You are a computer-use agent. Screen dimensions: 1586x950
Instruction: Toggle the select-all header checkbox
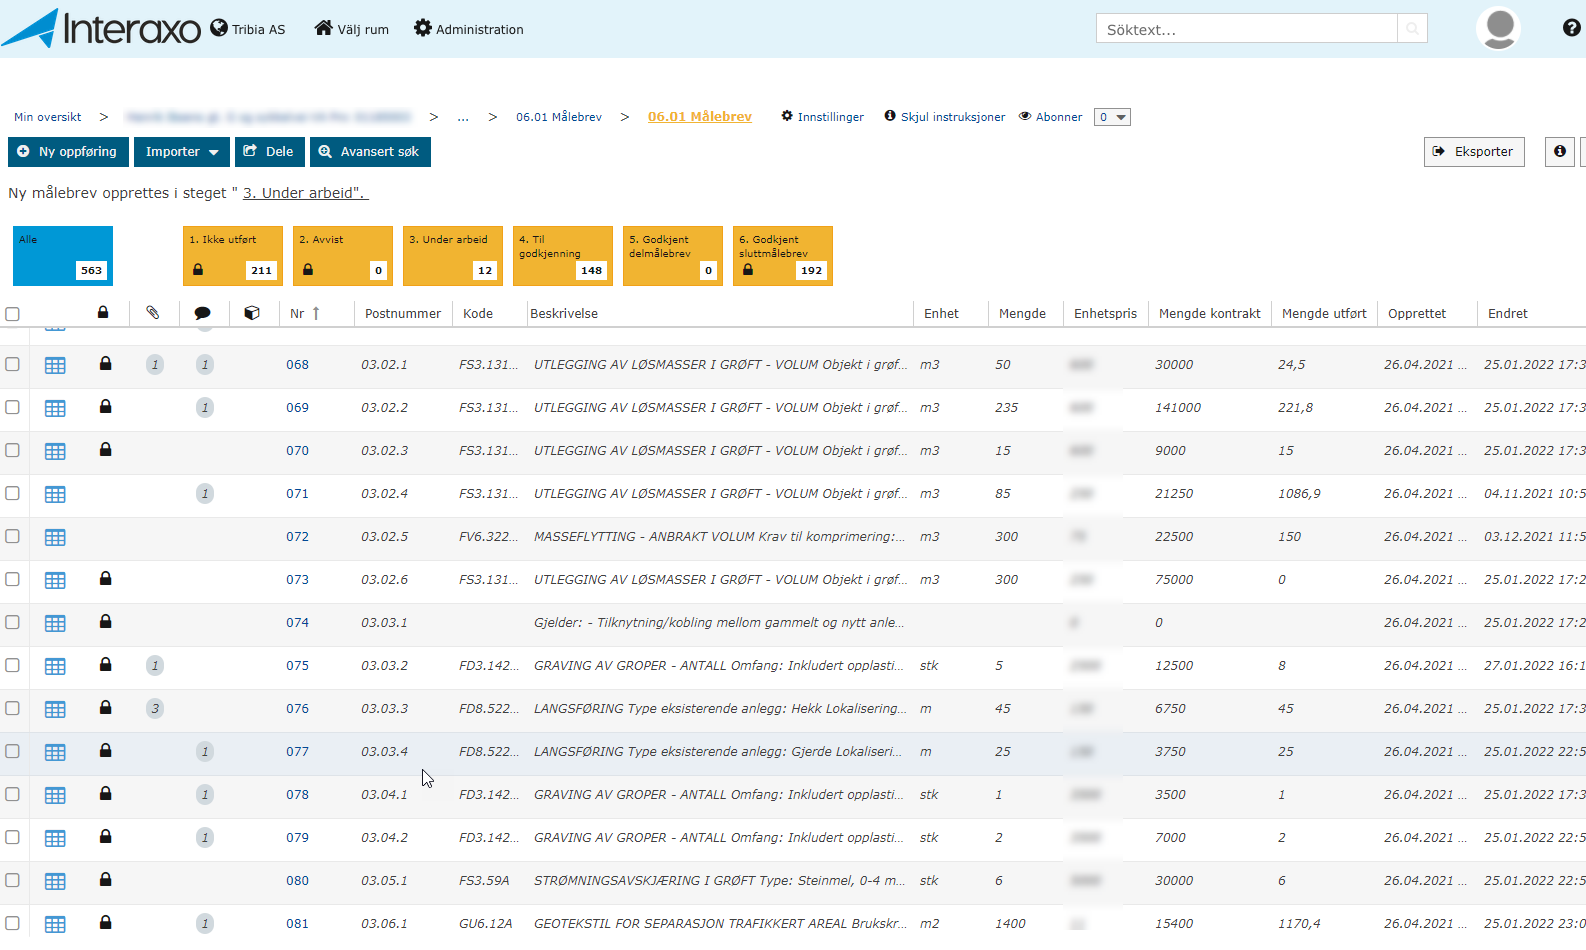tap(13, 314)
